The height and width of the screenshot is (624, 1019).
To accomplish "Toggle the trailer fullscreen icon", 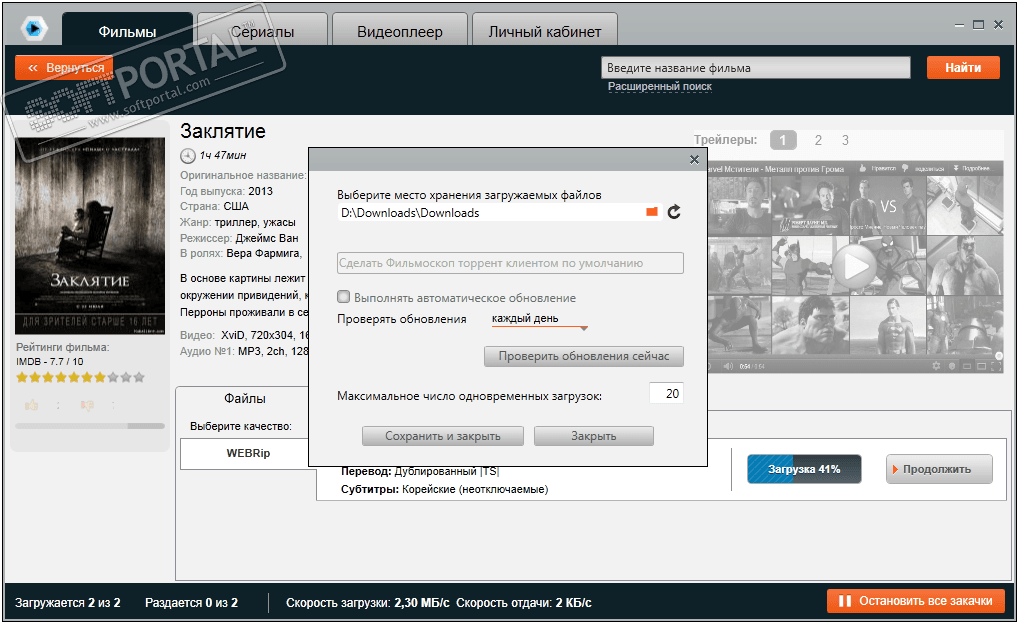I will click(x=996, y=367).
